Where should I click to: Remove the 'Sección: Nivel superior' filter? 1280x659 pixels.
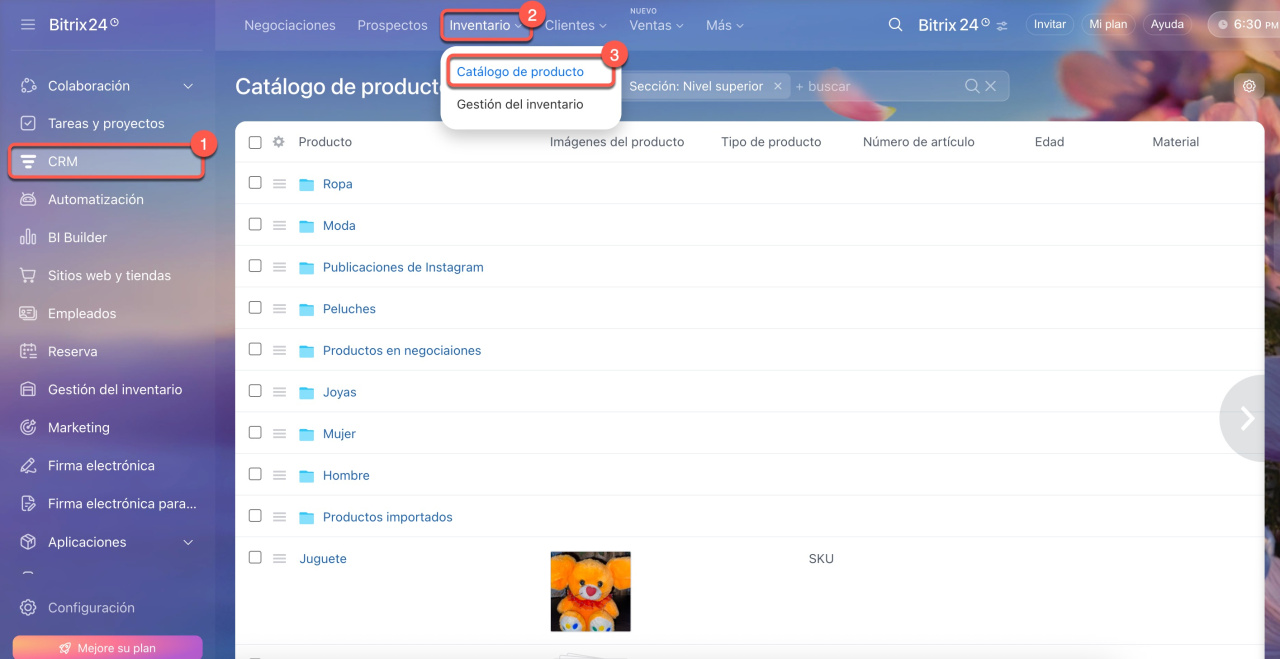pos(778,86)
